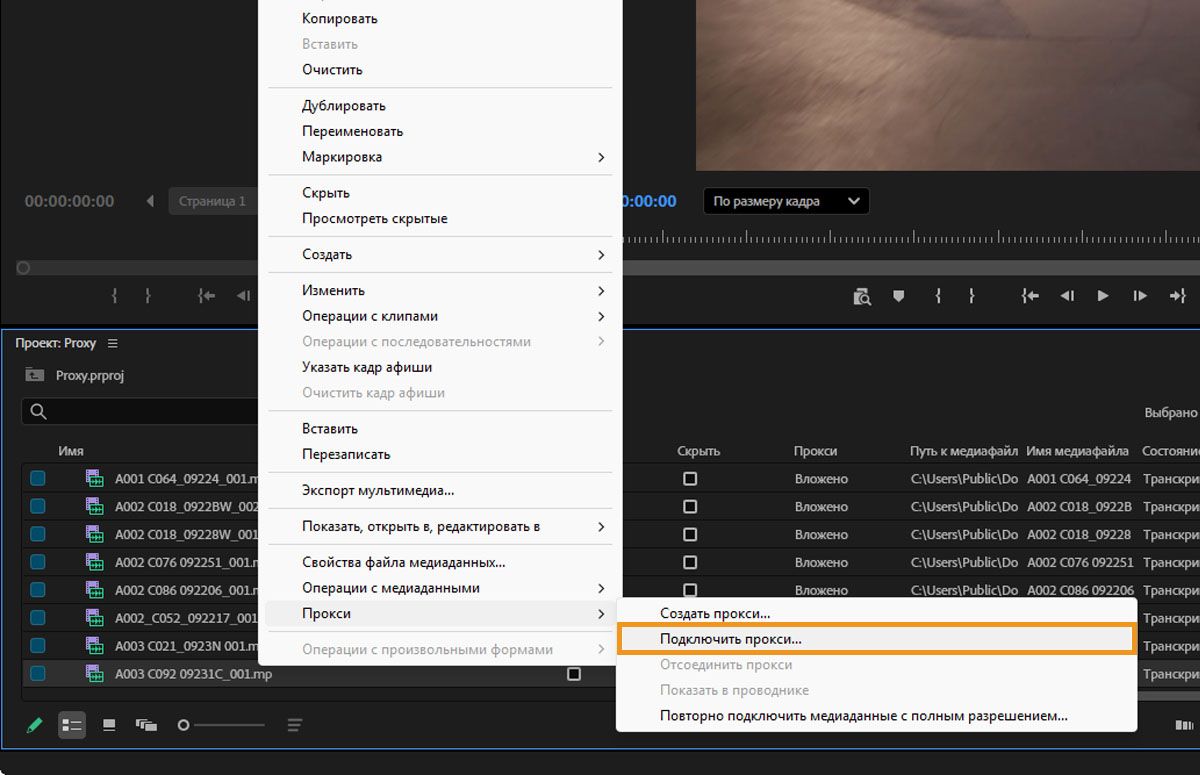Viewport: 1200px width, 775px height.
Task: Select Создать прокси... in the proxy submenu
Action: point(715,613)
